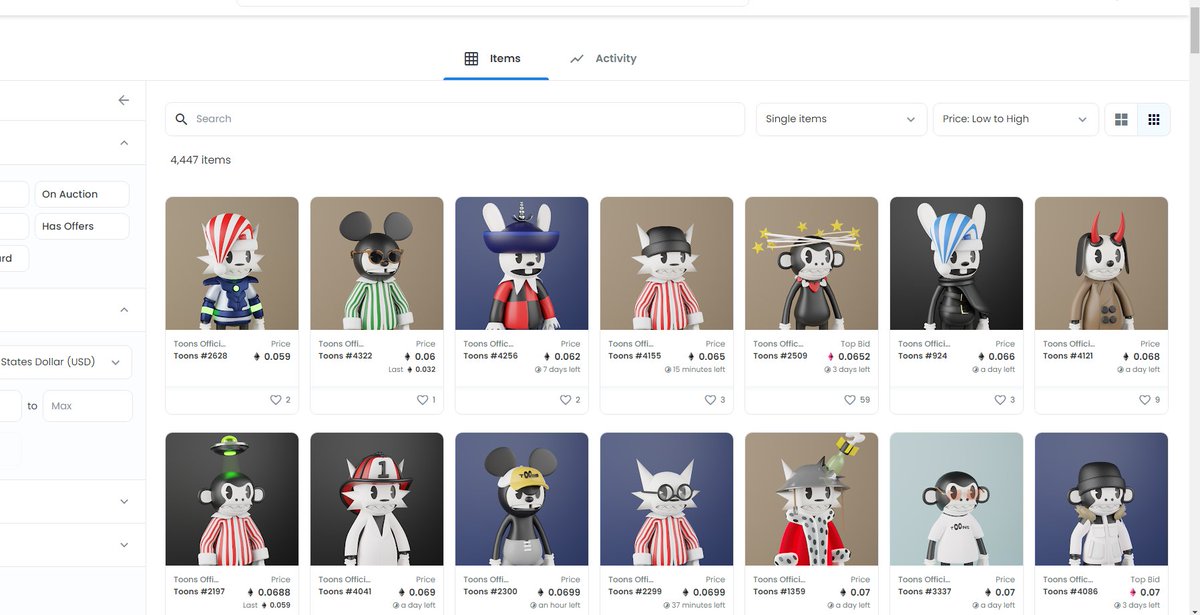Switch to large grid view
This screenshot has width=1200, height=615.
pos(1121,119)
